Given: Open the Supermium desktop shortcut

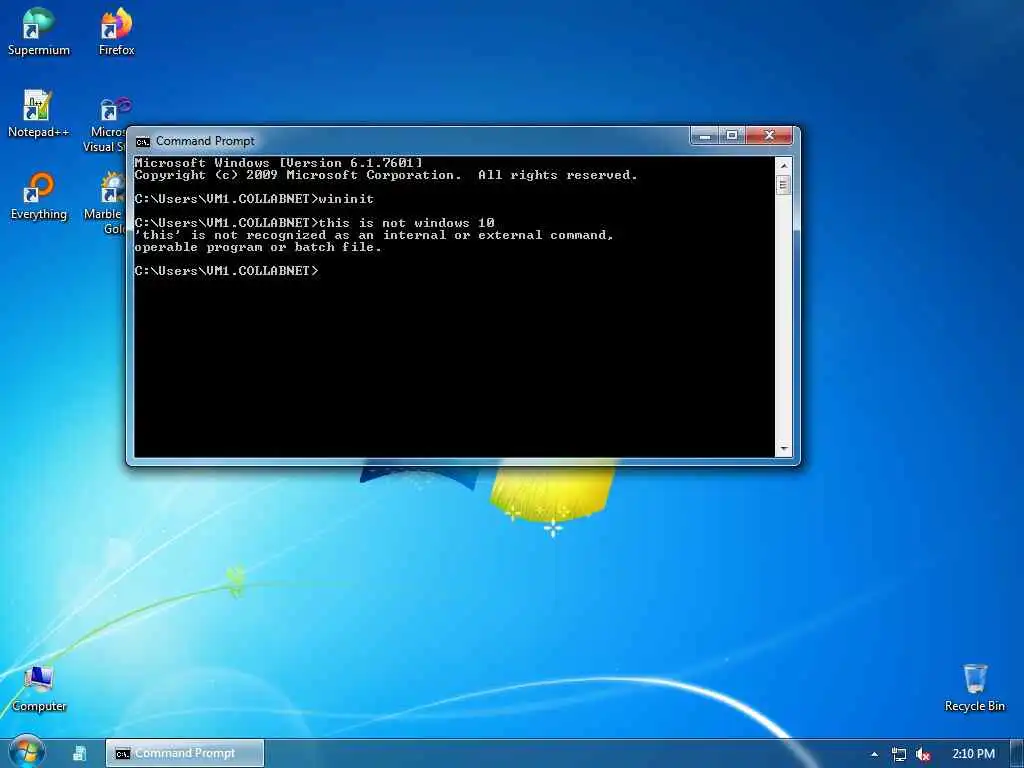Looking at the screenshot, I should pos(39,31).
